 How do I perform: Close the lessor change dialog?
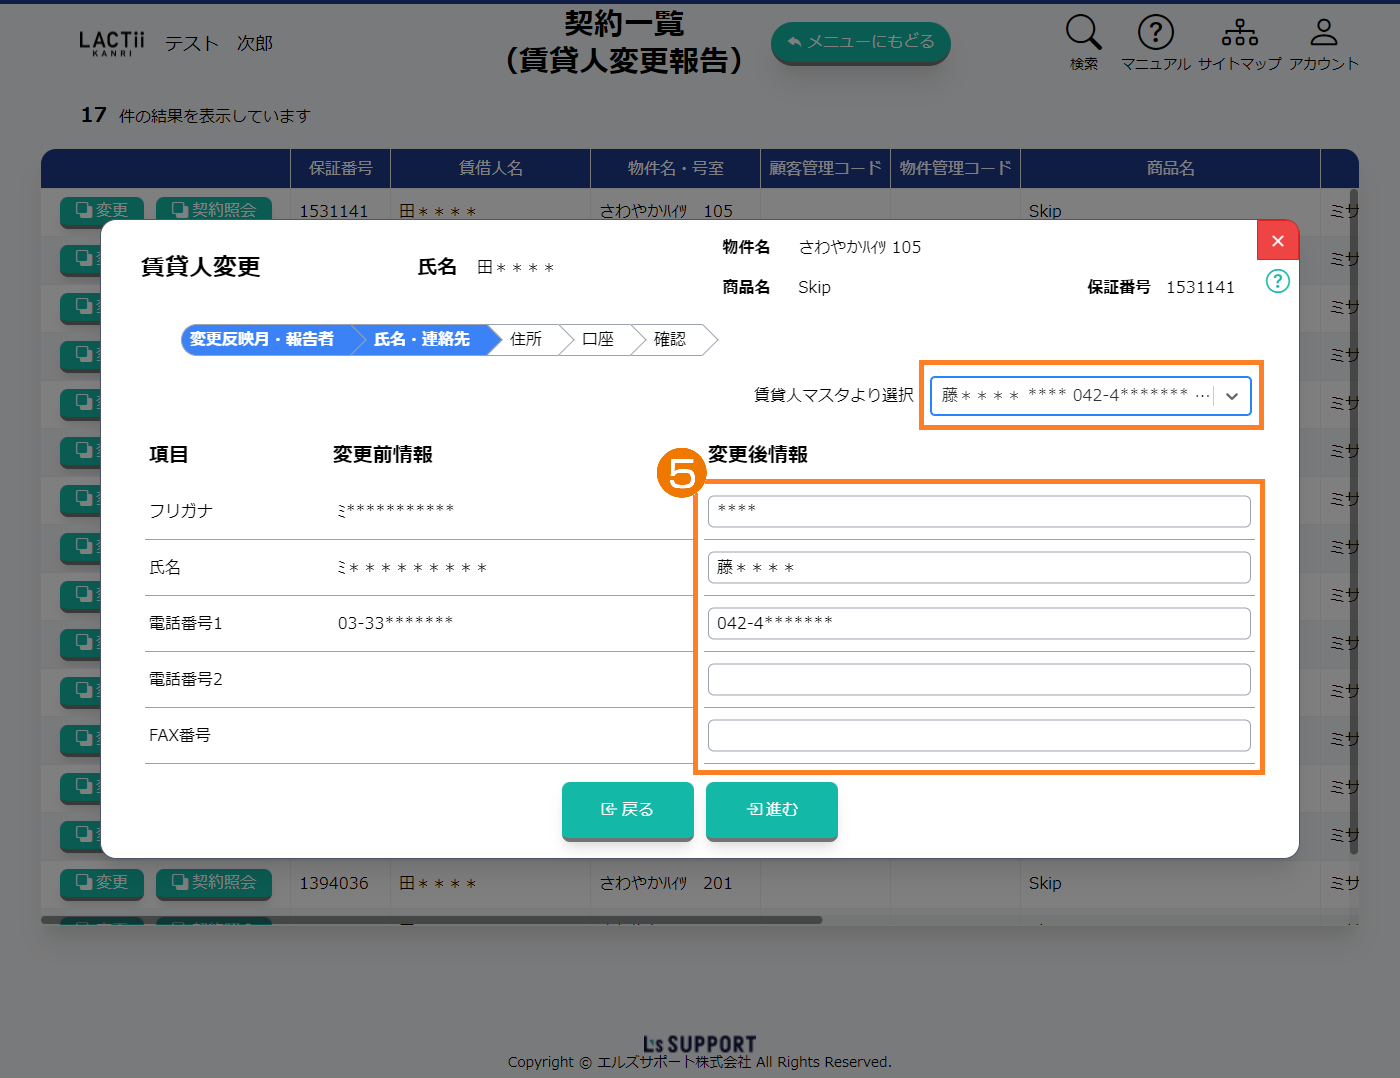[1277, 241]
